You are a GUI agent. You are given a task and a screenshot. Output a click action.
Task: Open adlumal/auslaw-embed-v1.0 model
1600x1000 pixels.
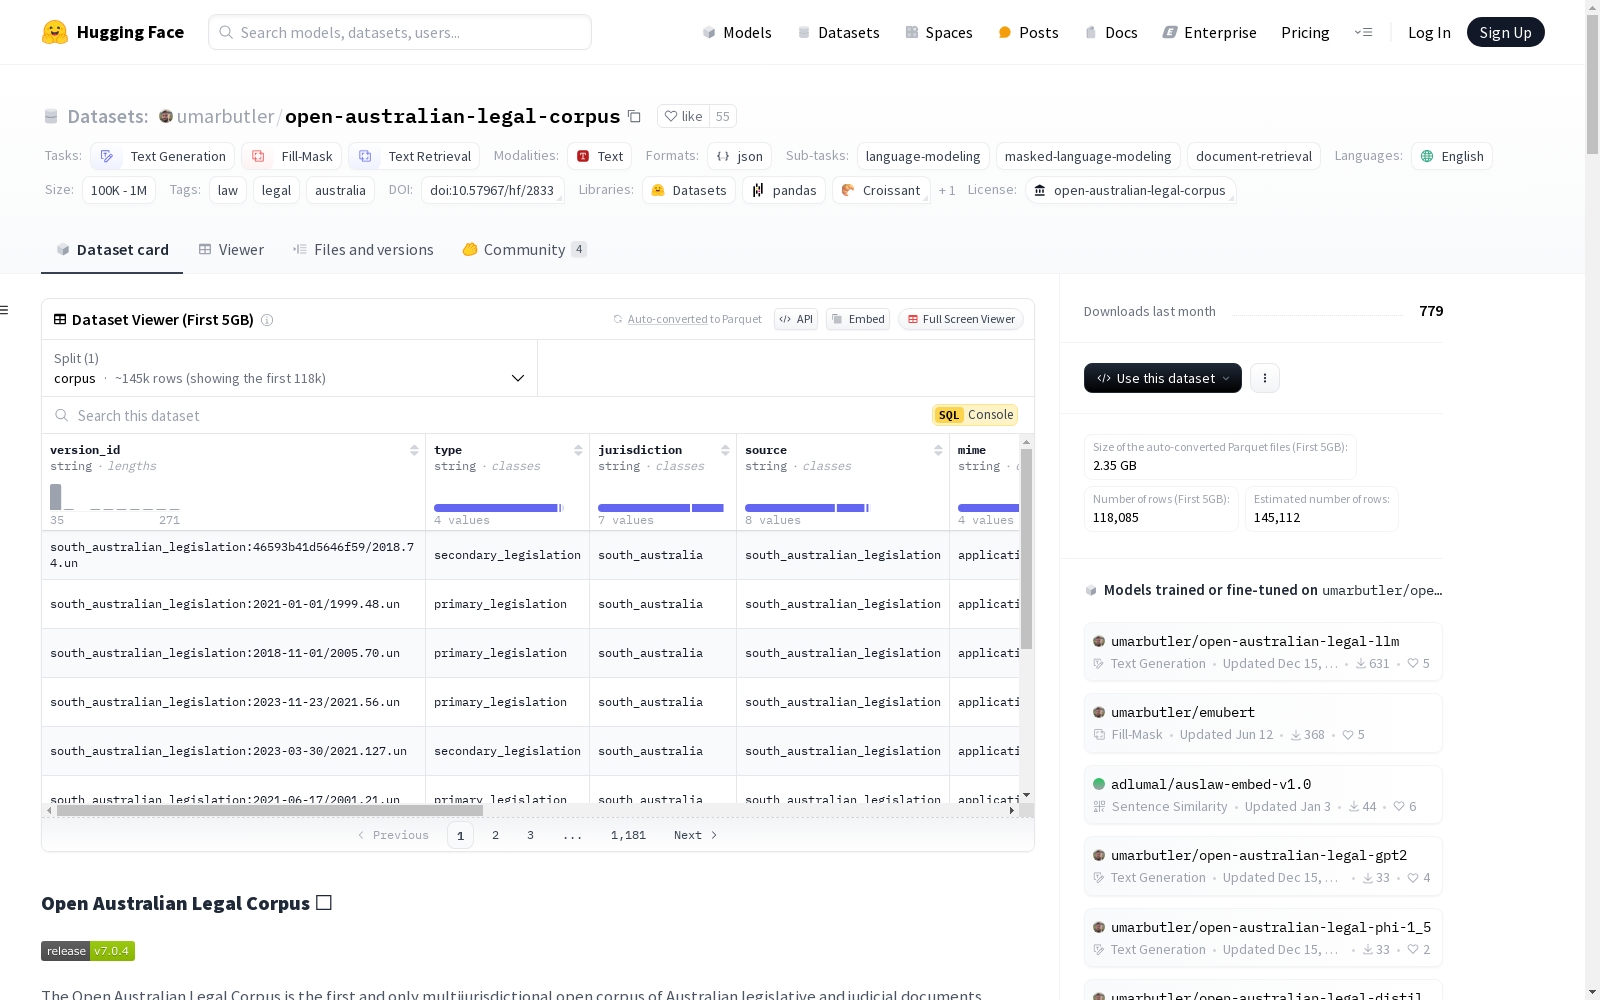click(x=1263, y=795)
